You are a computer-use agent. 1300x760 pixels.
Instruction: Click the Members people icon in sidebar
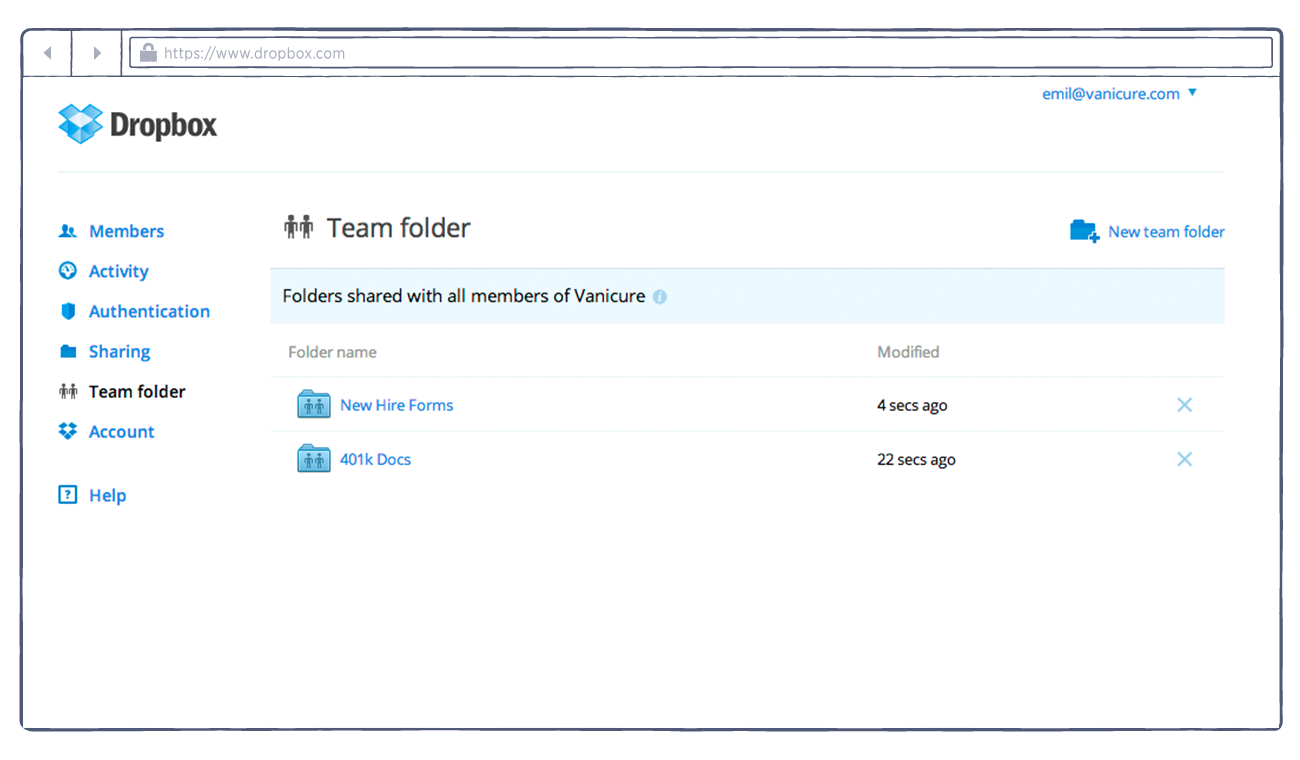point(68,231)
